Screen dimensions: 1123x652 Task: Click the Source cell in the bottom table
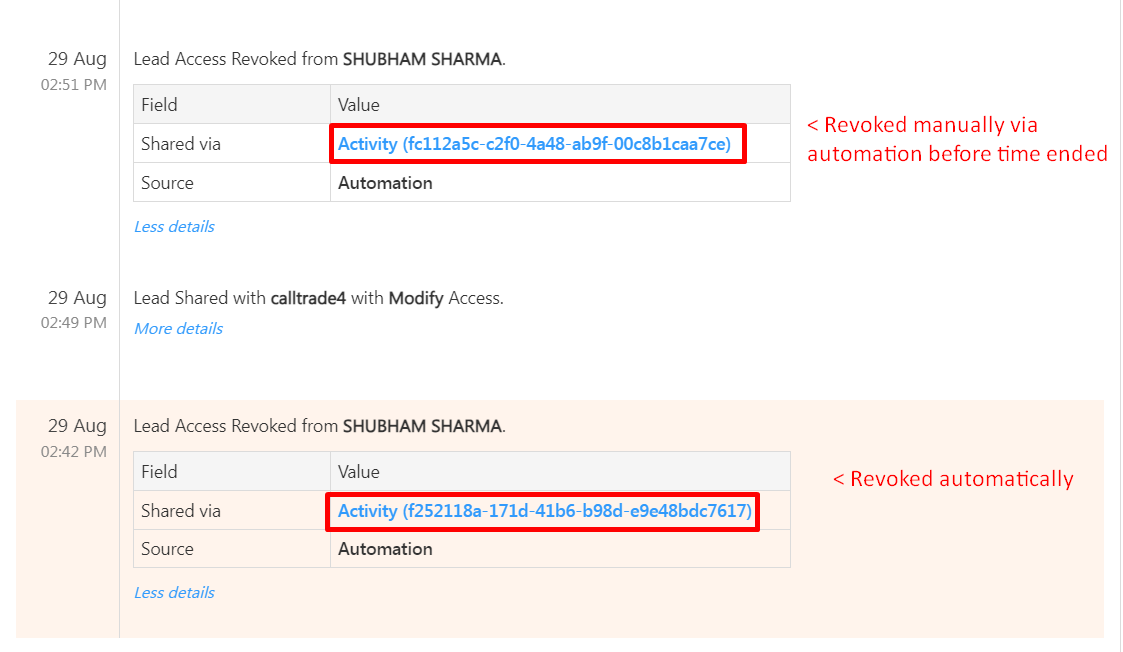coord(167,549)
